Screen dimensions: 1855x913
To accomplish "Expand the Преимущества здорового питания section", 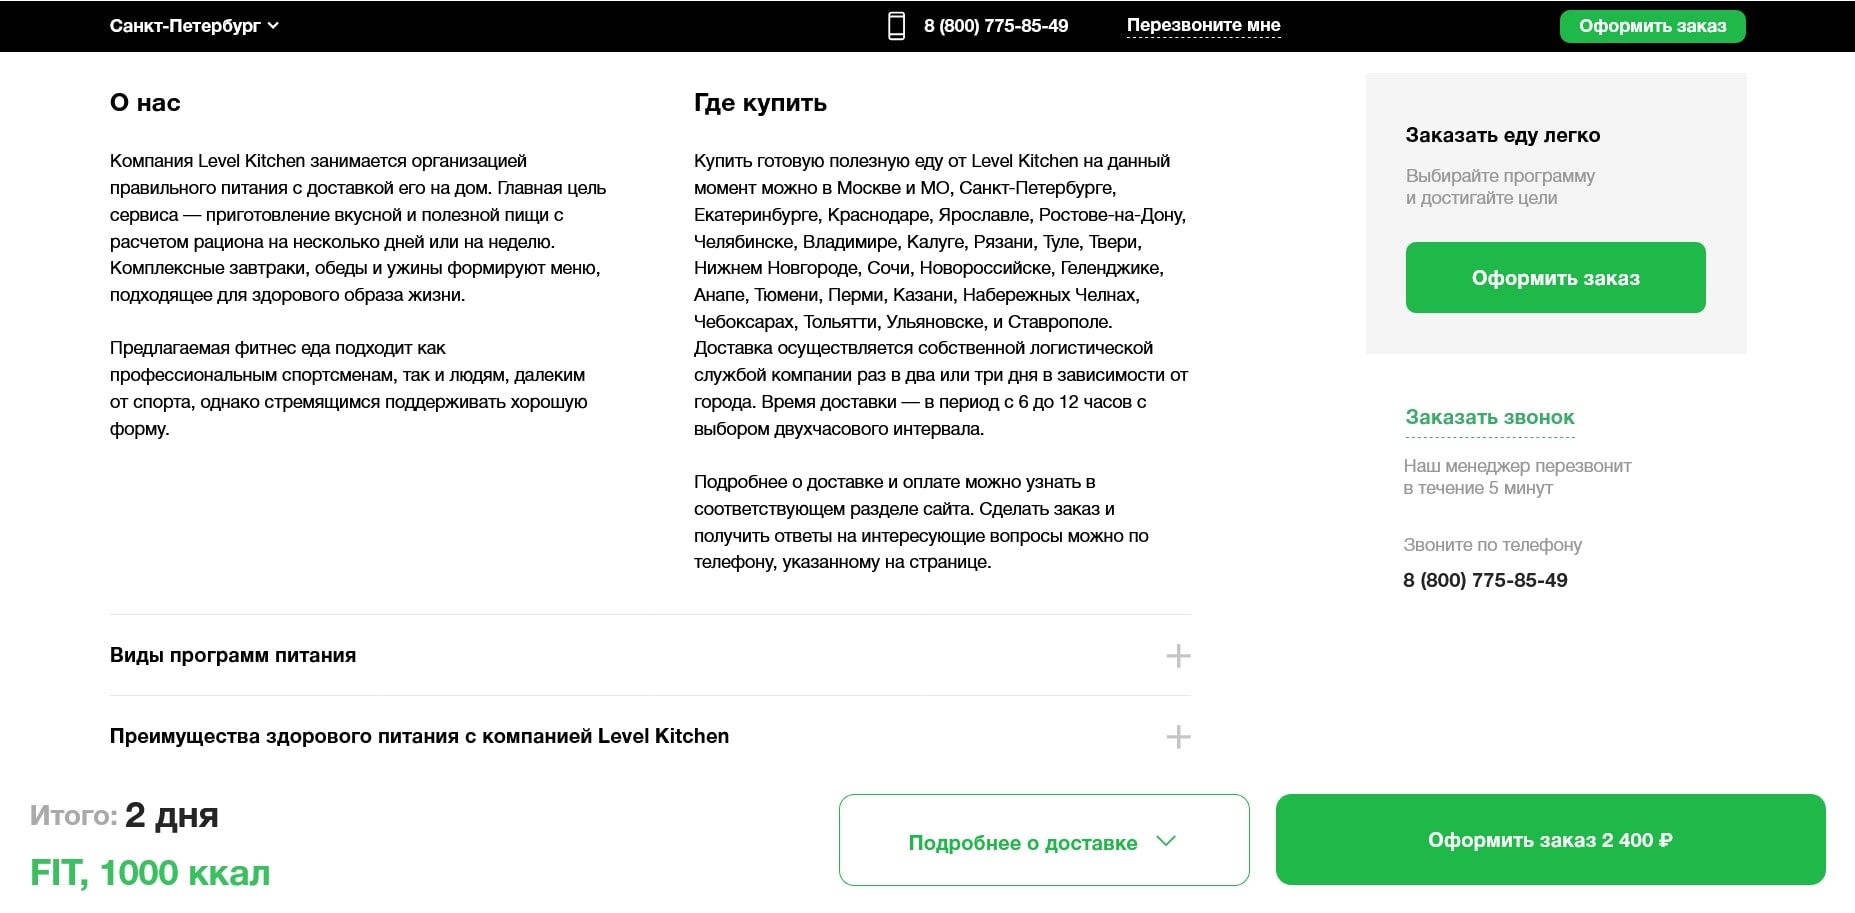I will click(418, 736).
